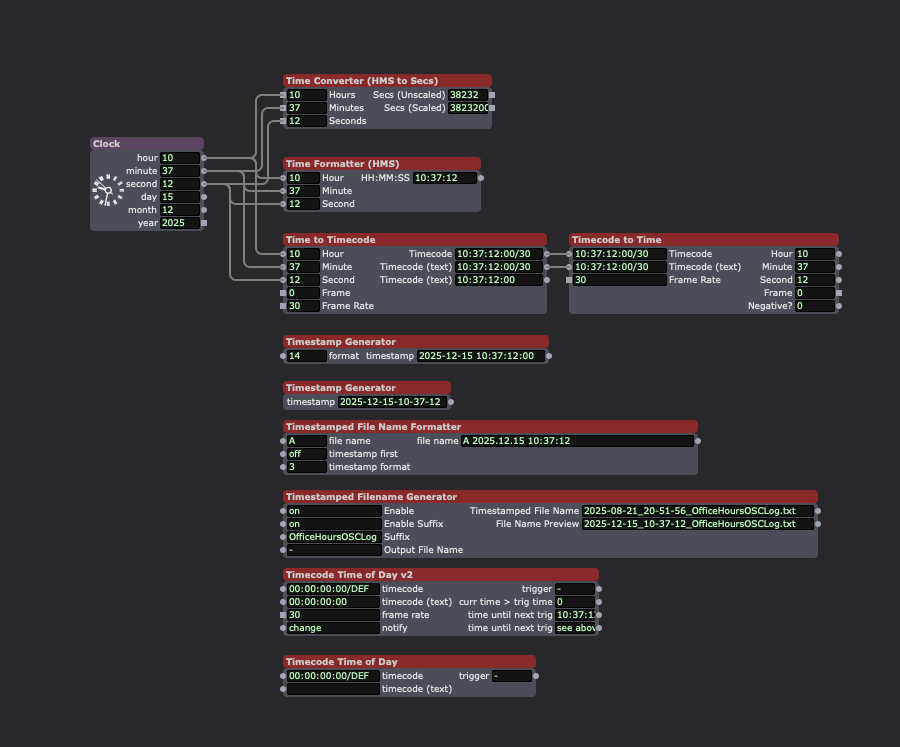Click the Suffix field containing OfficeHoursOSCLog

coord(333,537)
